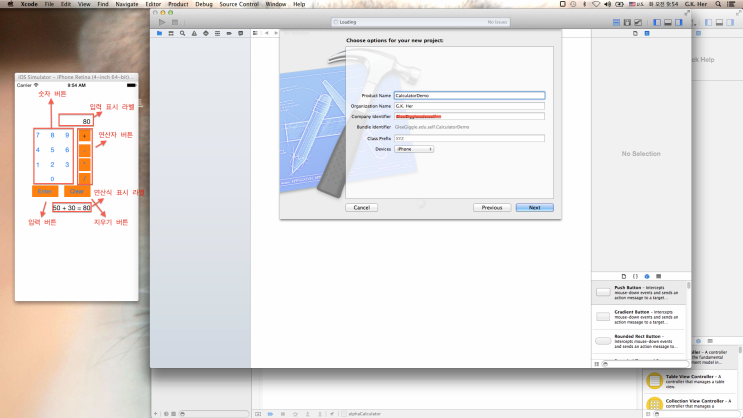Open the Project navigator folder icon
Image resolution: width=743 pixels, height=418 pixels.
[159, 33]
